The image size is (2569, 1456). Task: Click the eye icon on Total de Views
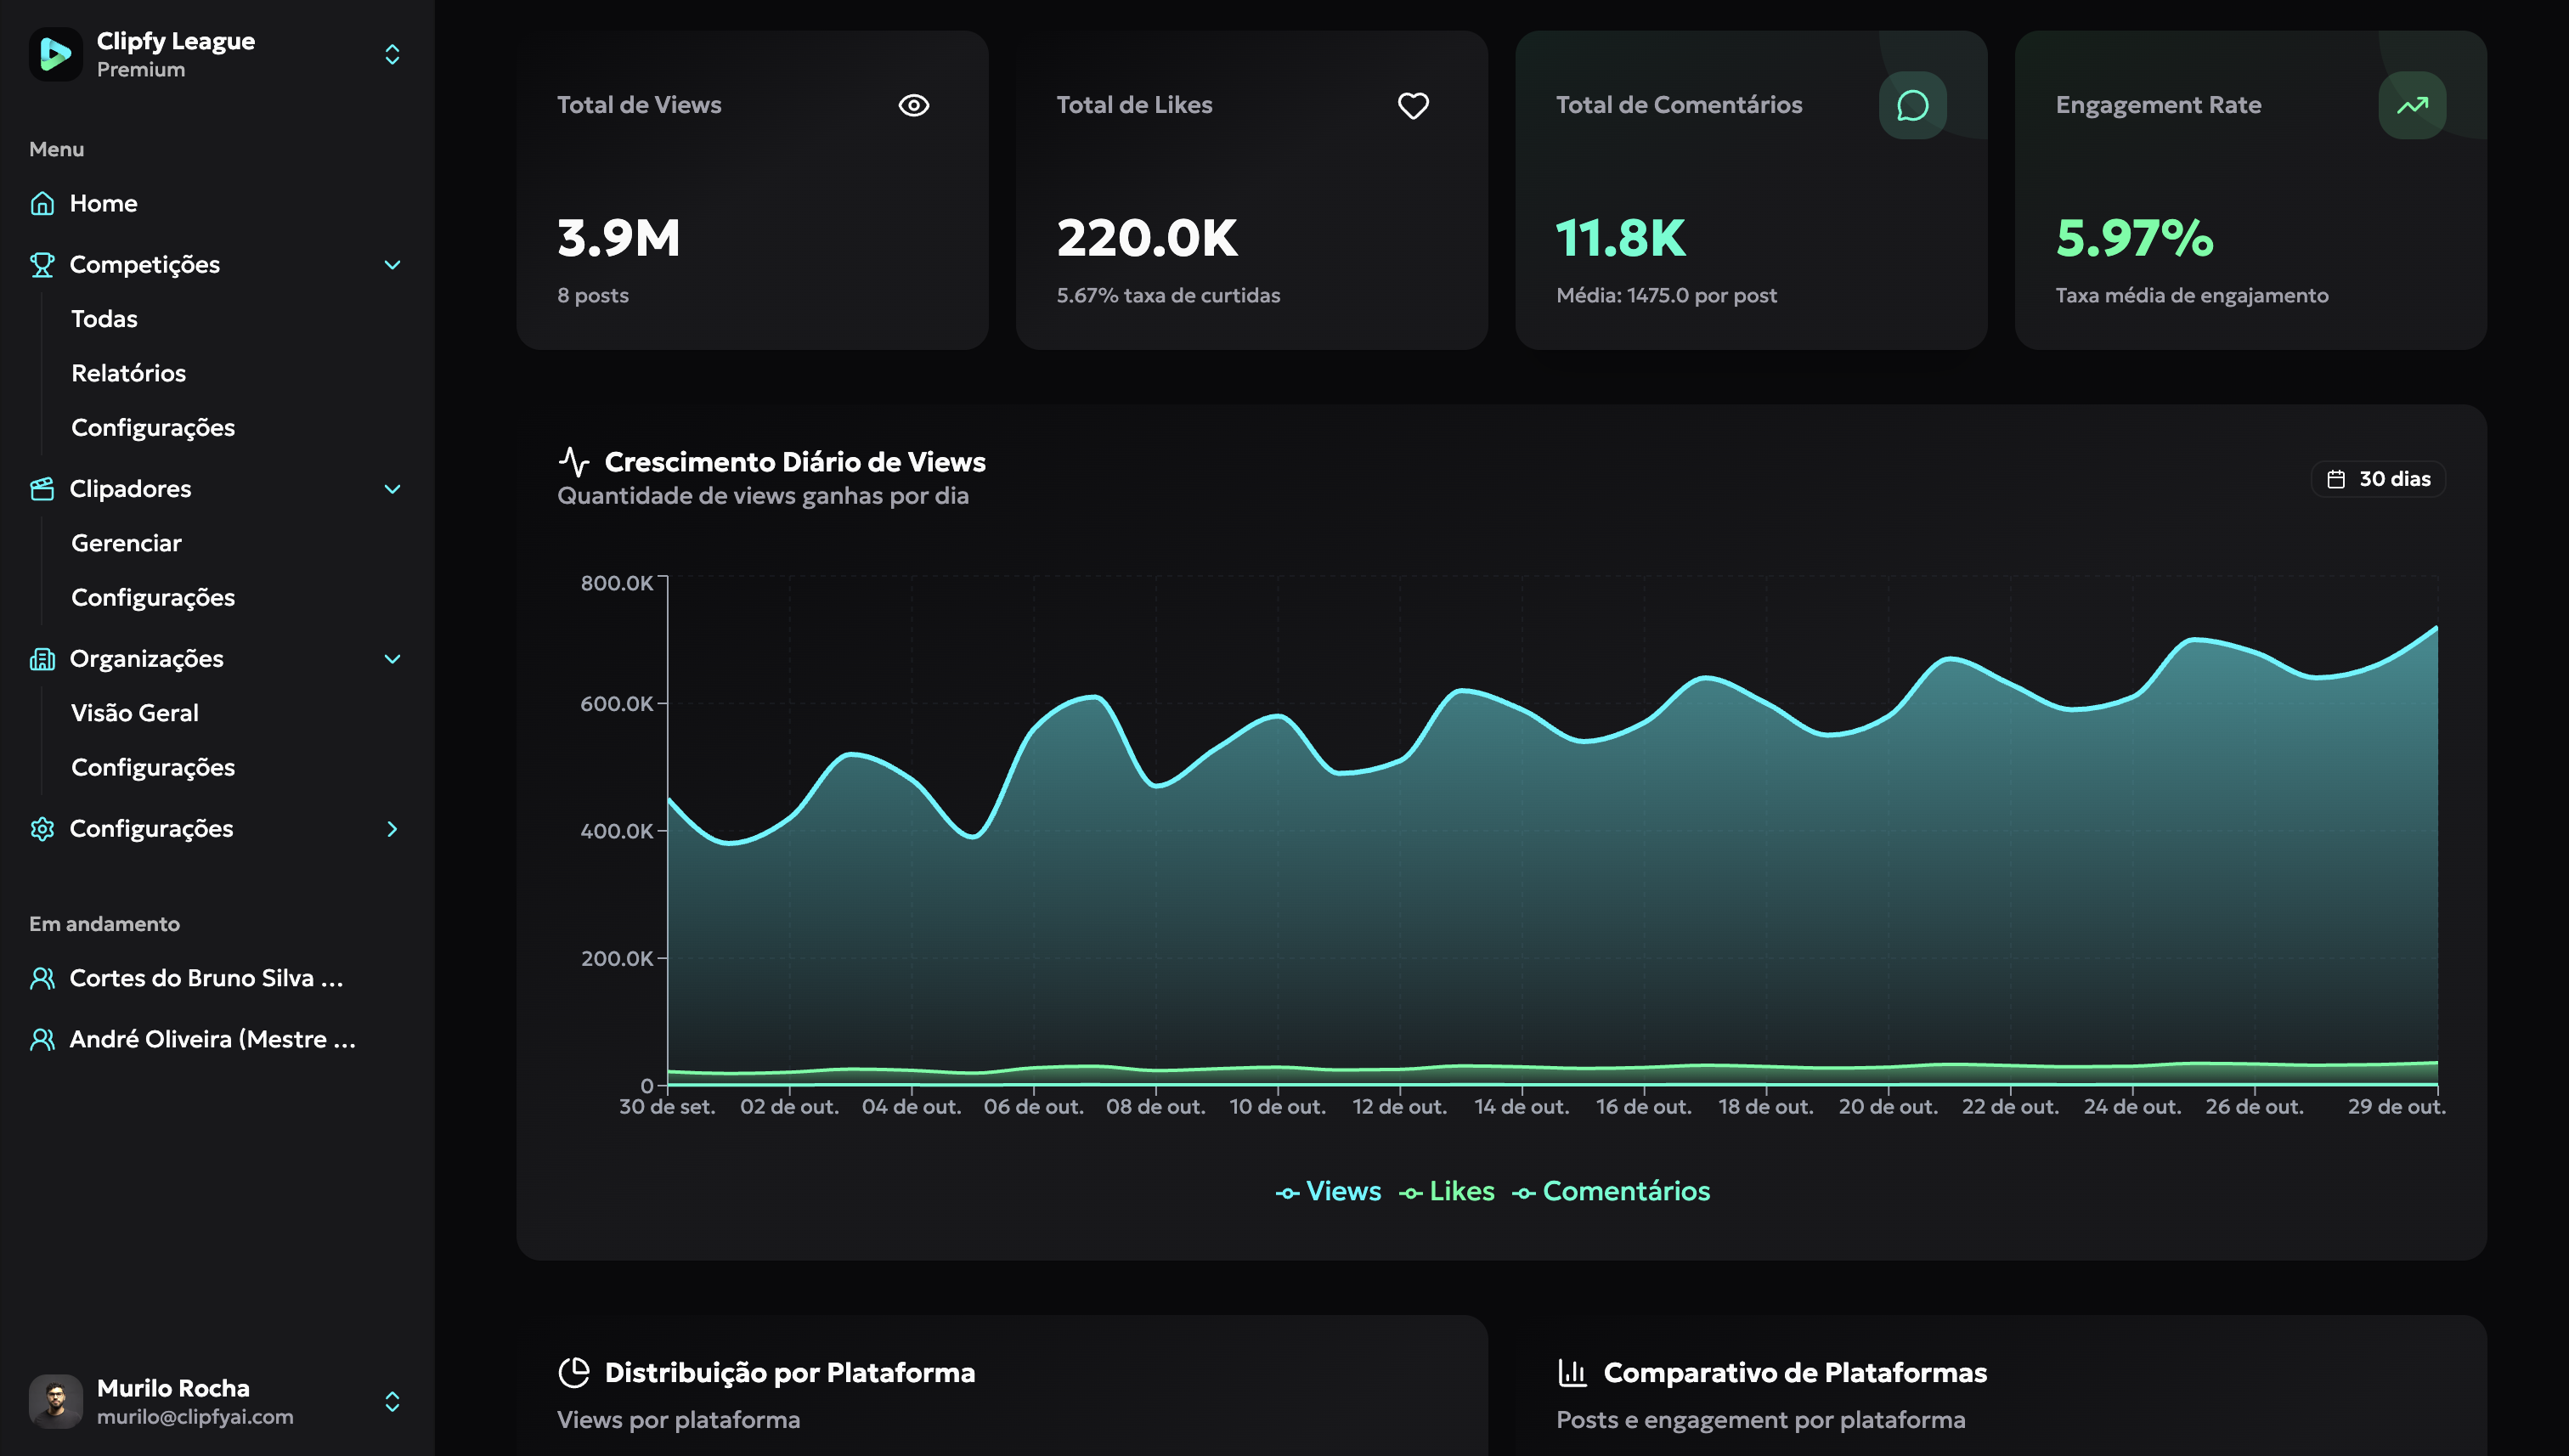coord(913,105)
